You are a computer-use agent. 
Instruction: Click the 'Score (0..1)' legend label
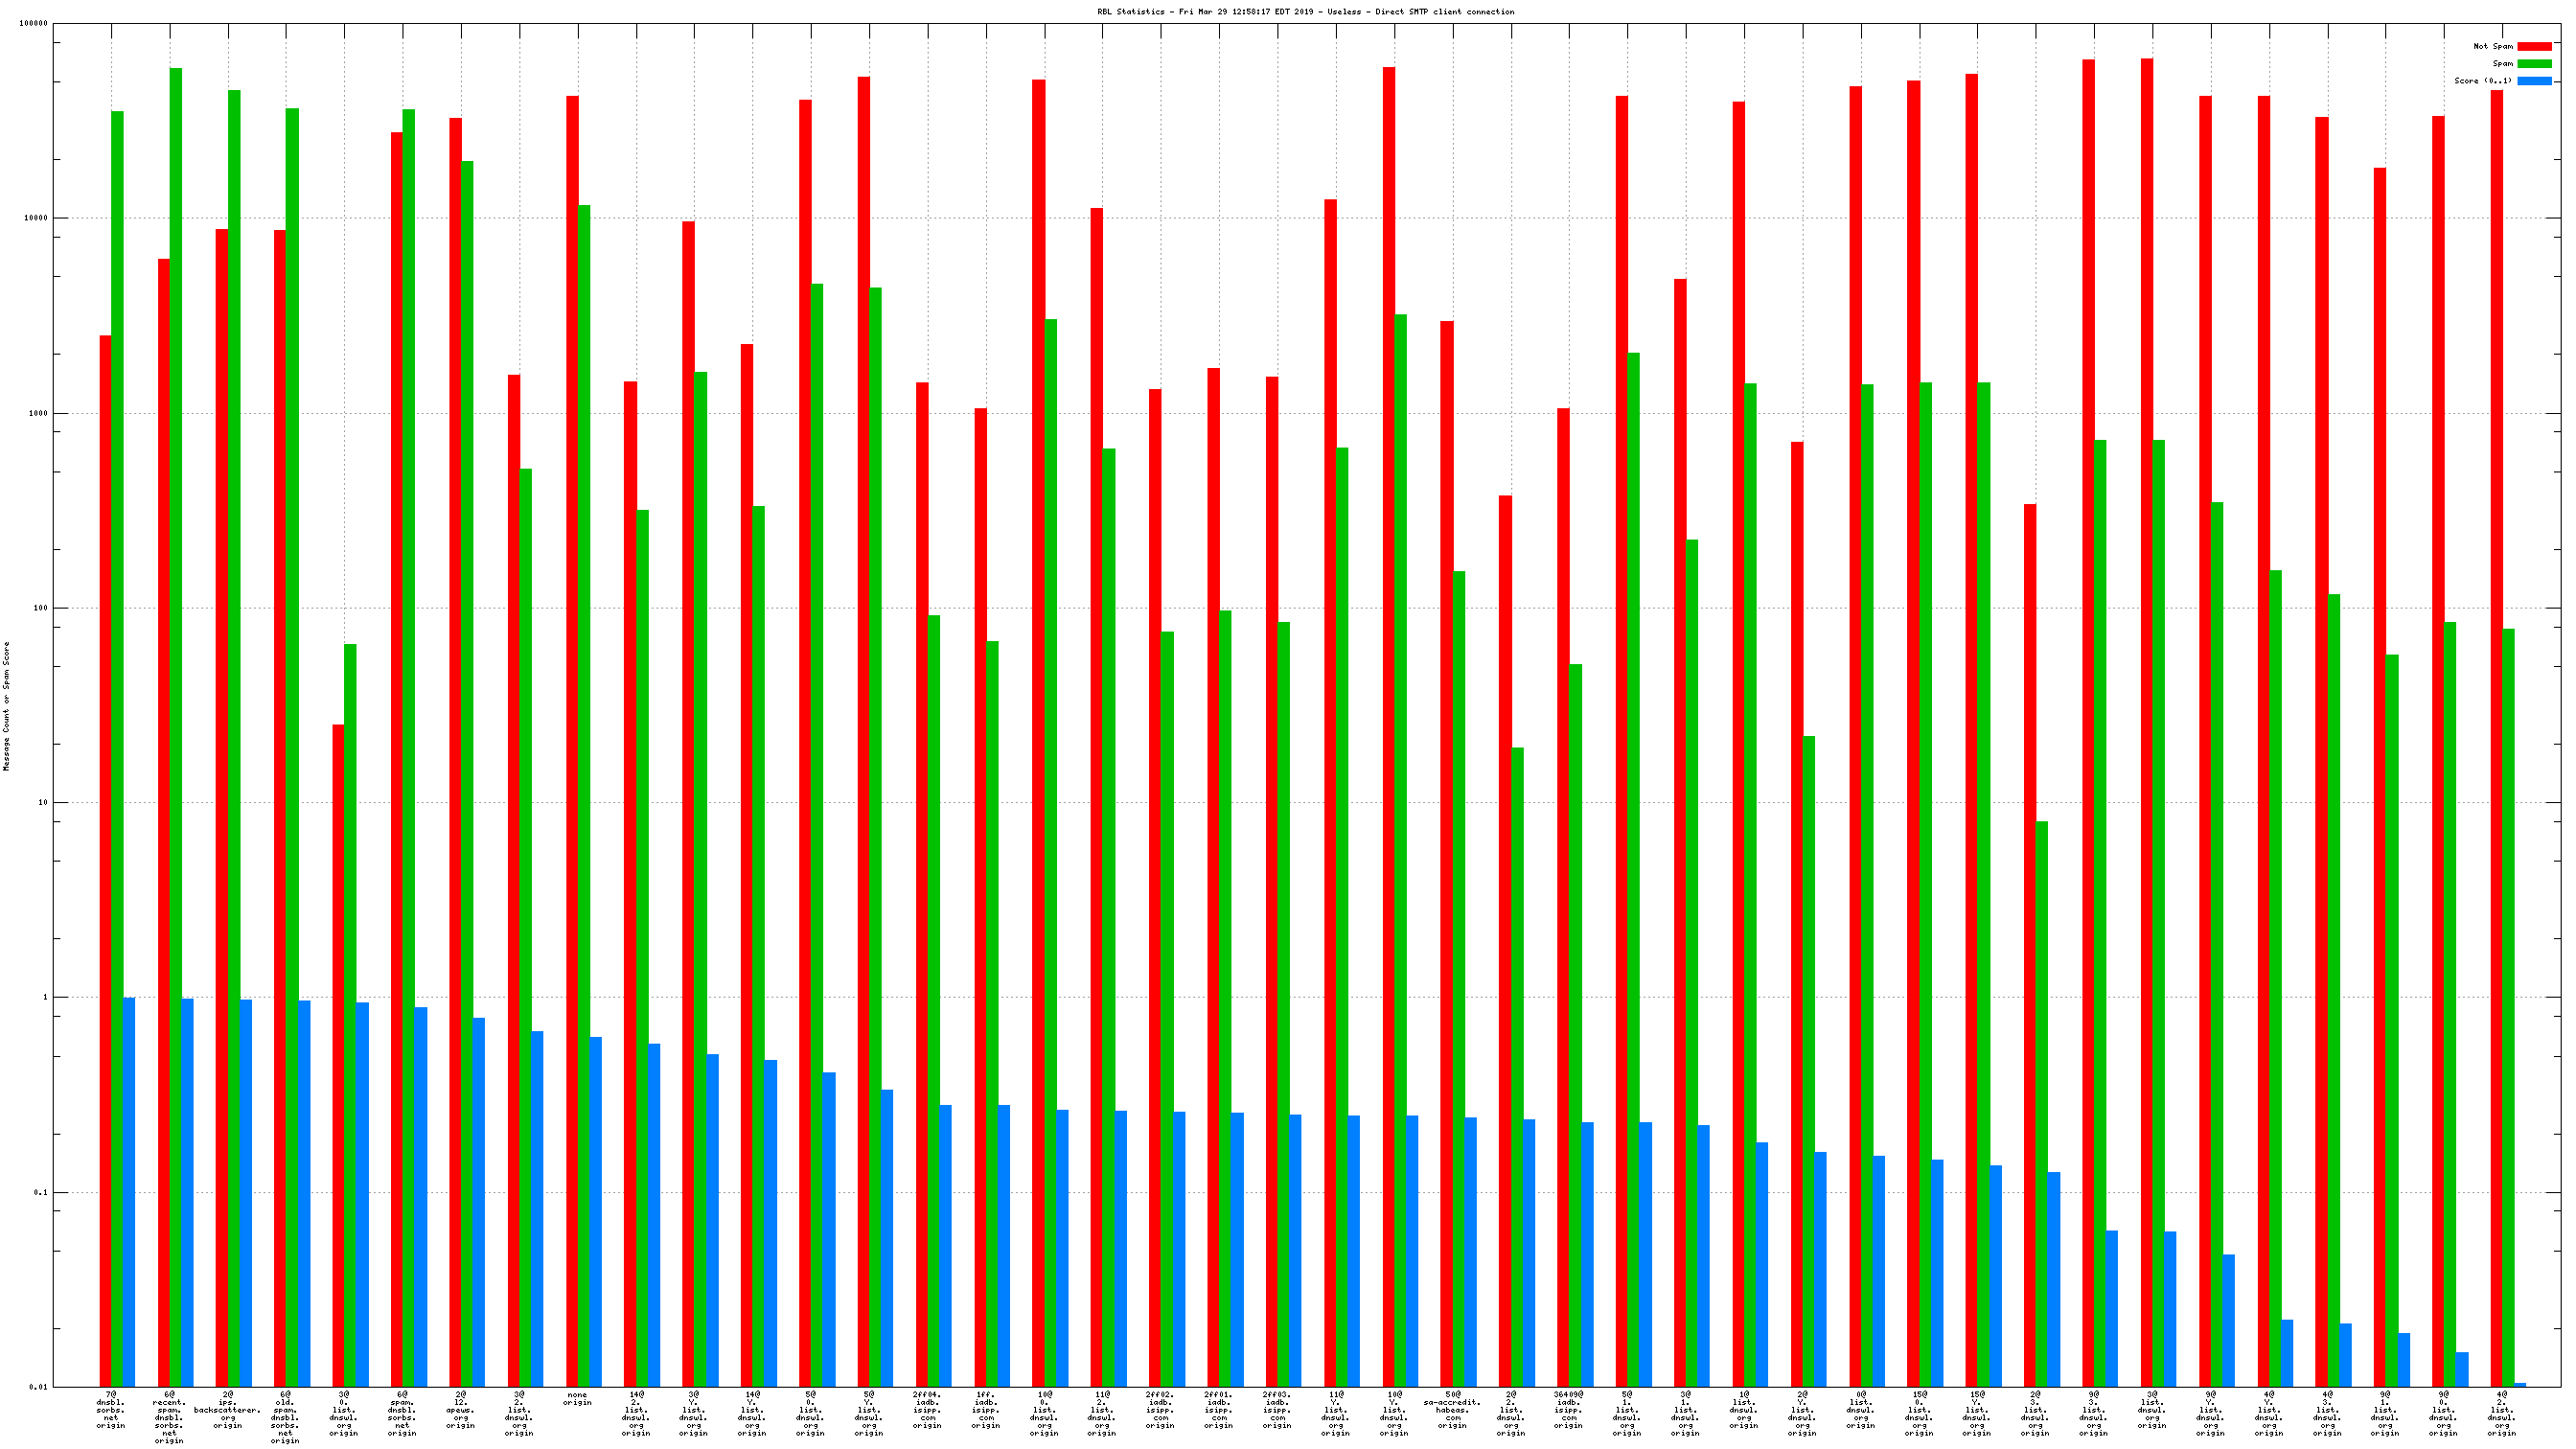pos(2482,81)
